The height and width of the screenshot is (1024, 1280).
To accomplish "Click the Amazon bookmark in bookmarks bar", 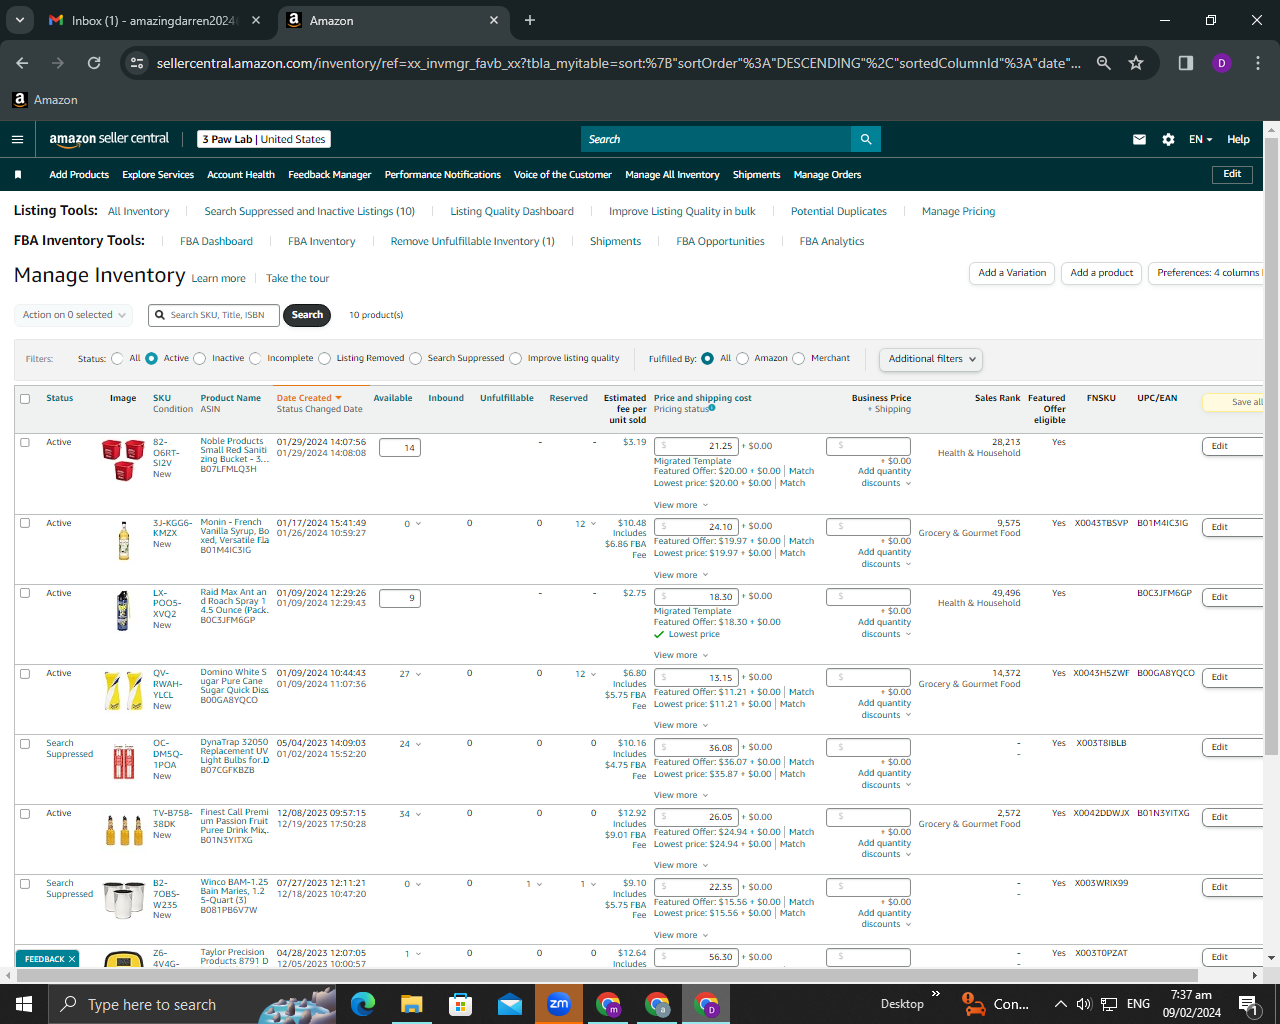I will click(x=45, y=100).
